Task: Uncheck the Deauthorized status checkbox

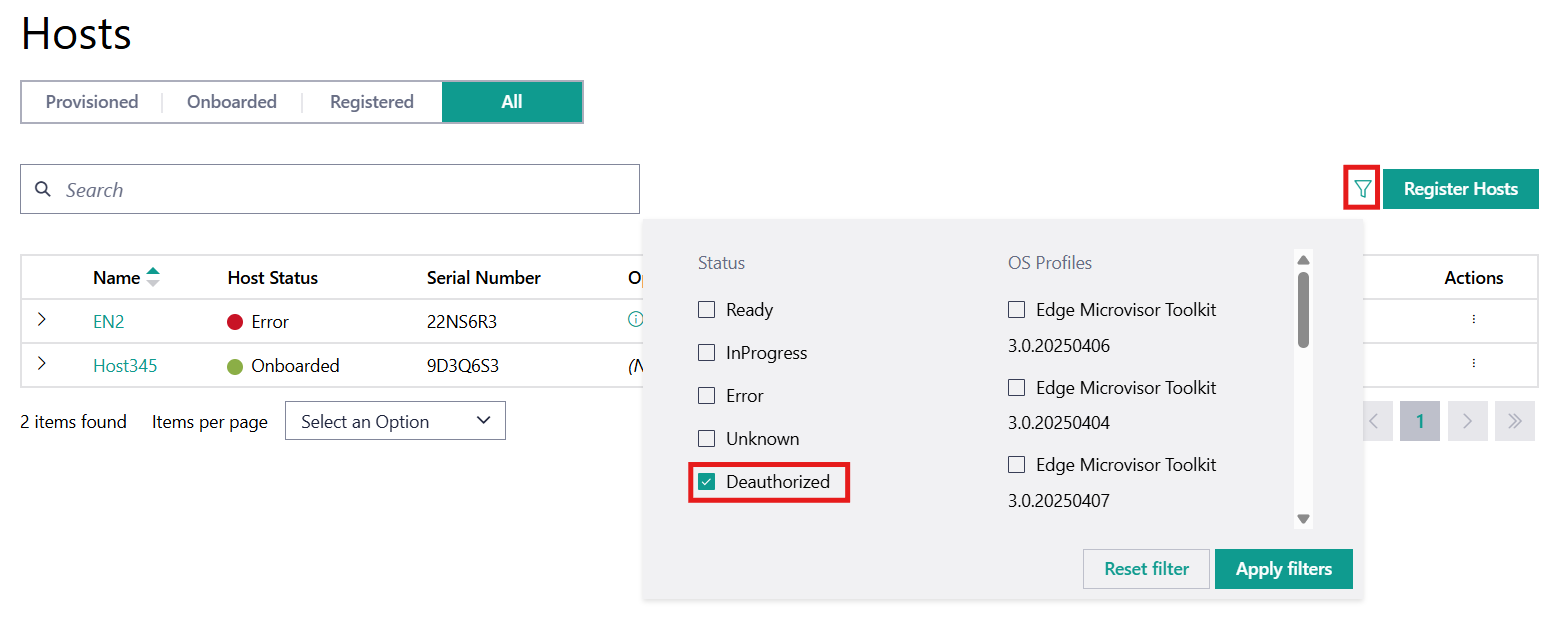Action: coord(707,482)
